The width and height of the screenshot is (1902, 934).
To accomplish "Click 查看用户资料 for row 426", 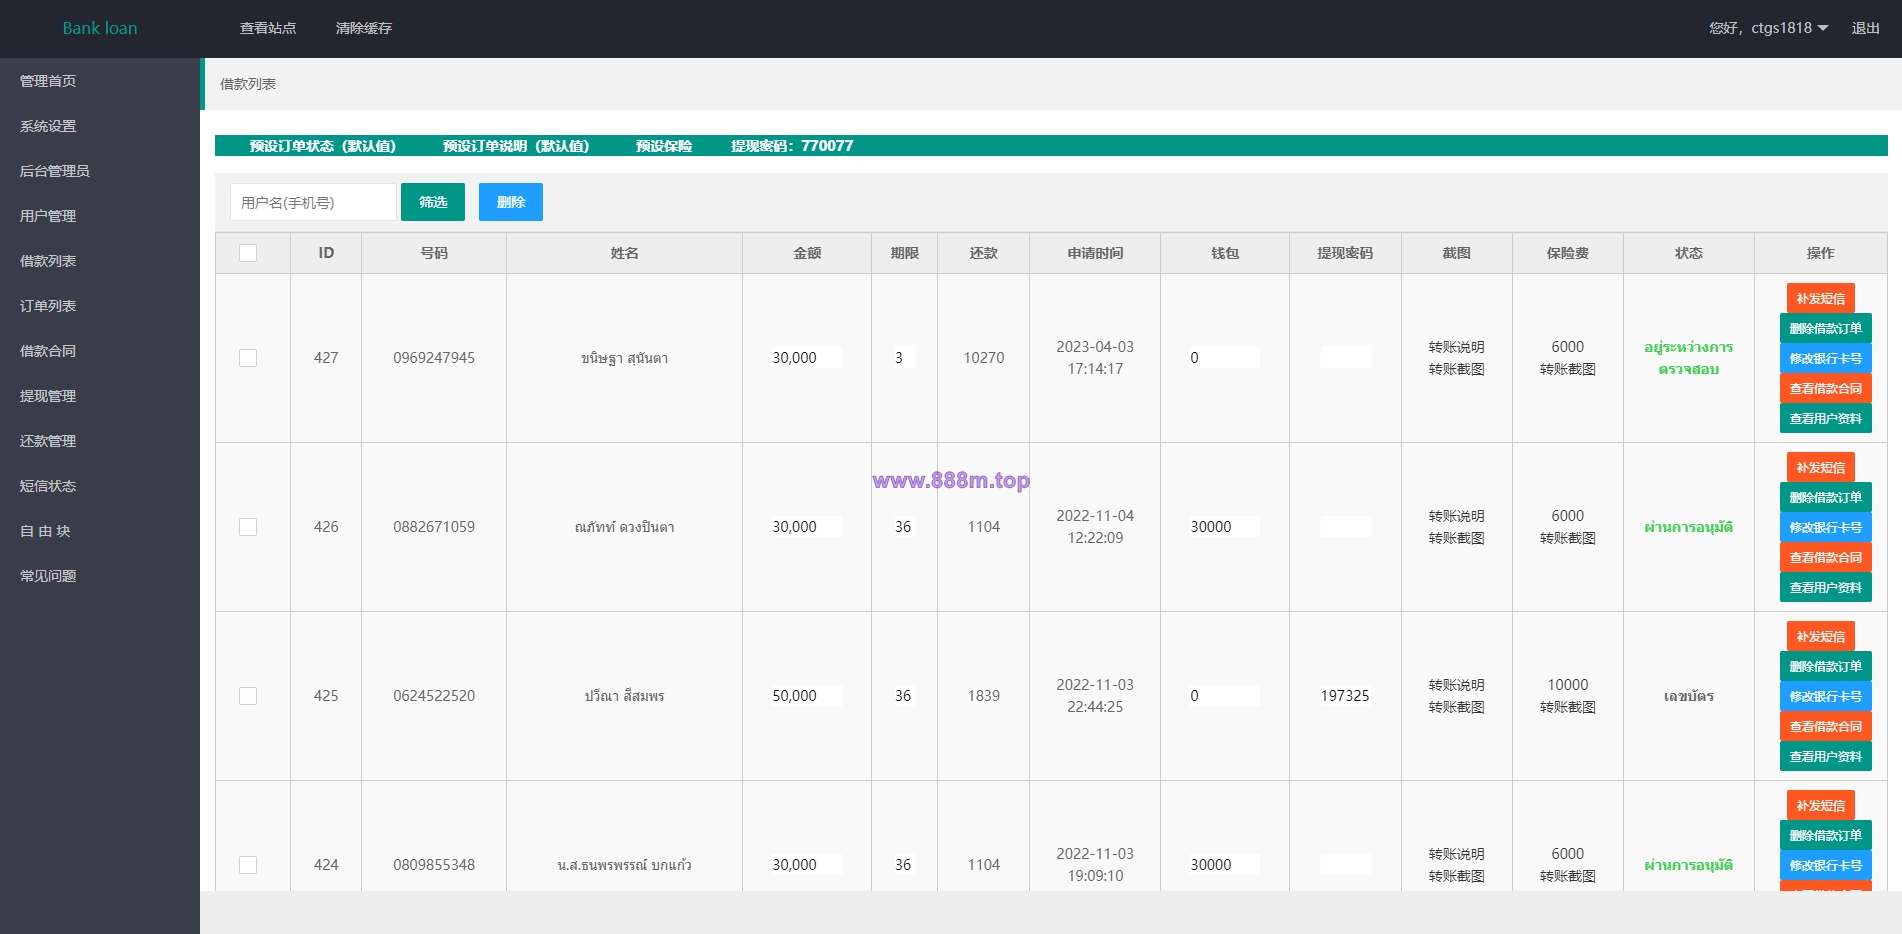I will [1826, 587].
